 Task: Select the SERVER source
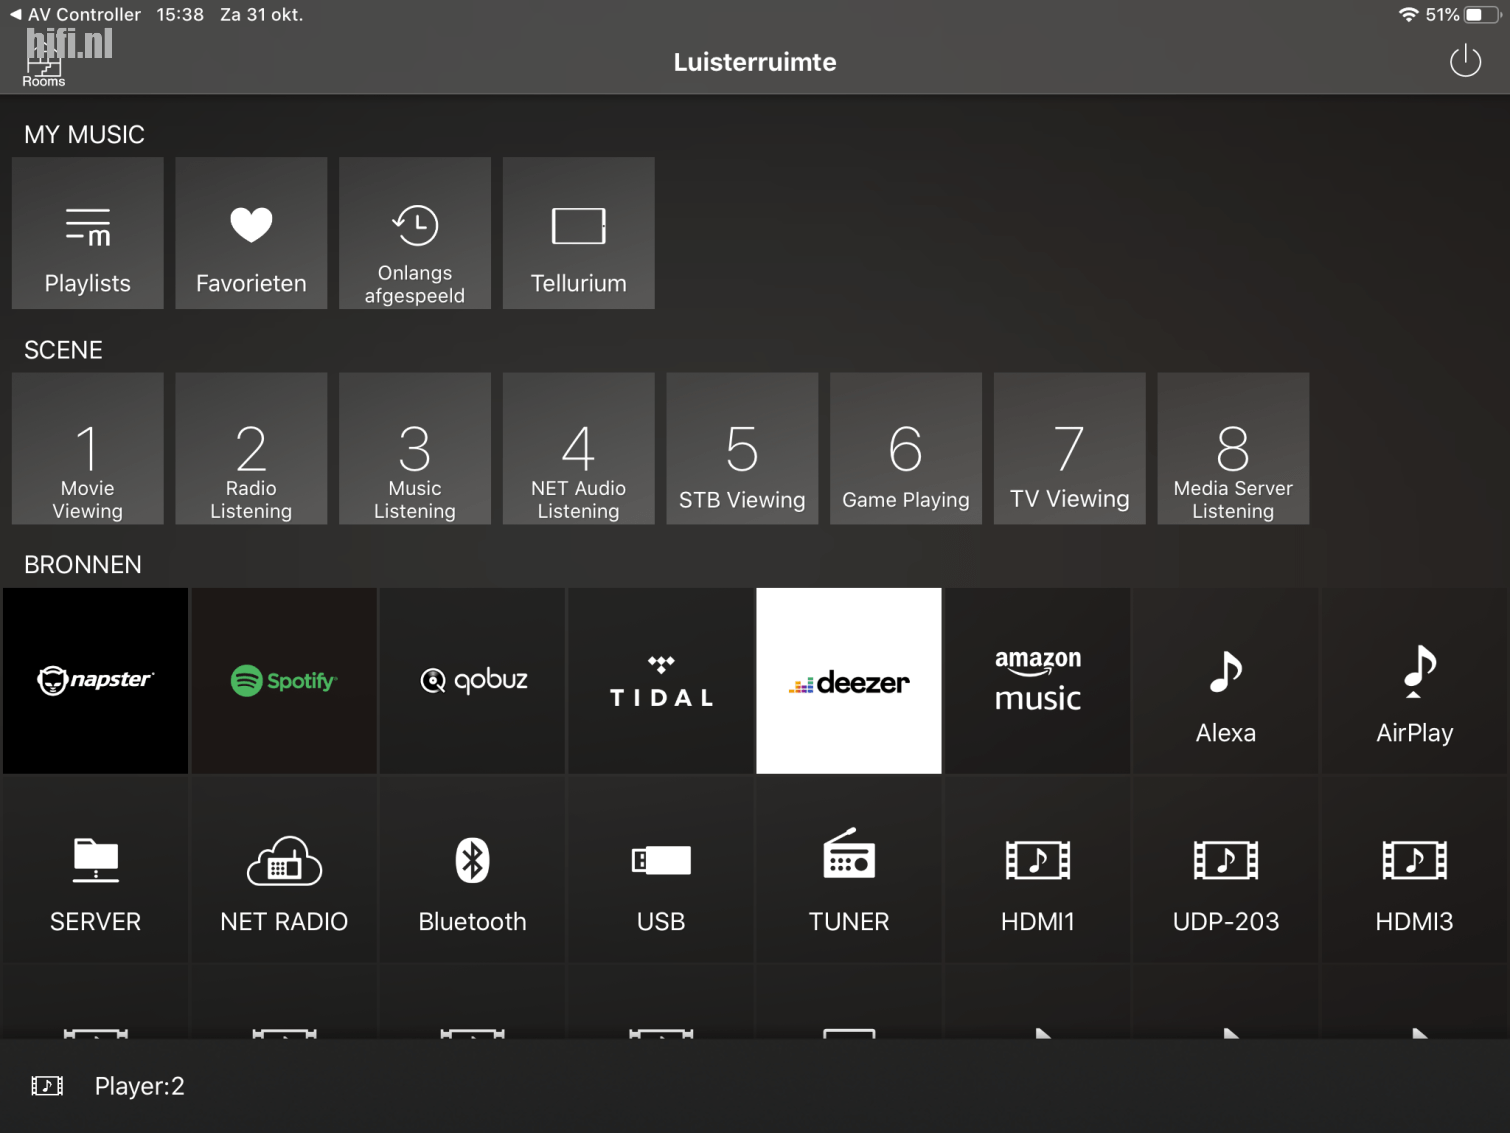[95, 870]
